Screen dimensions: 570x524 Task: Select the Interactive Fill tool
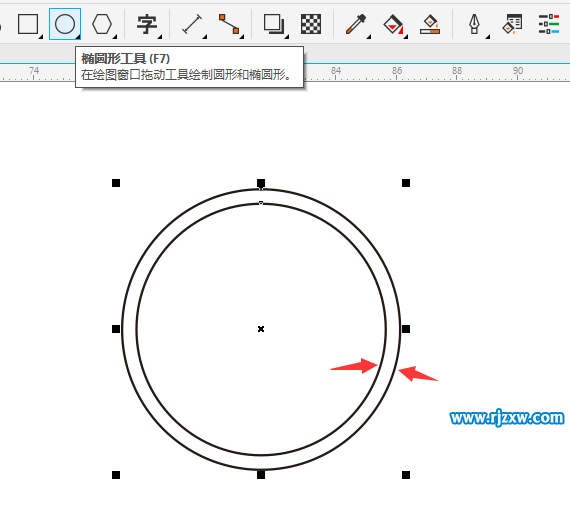pos(393,24)
